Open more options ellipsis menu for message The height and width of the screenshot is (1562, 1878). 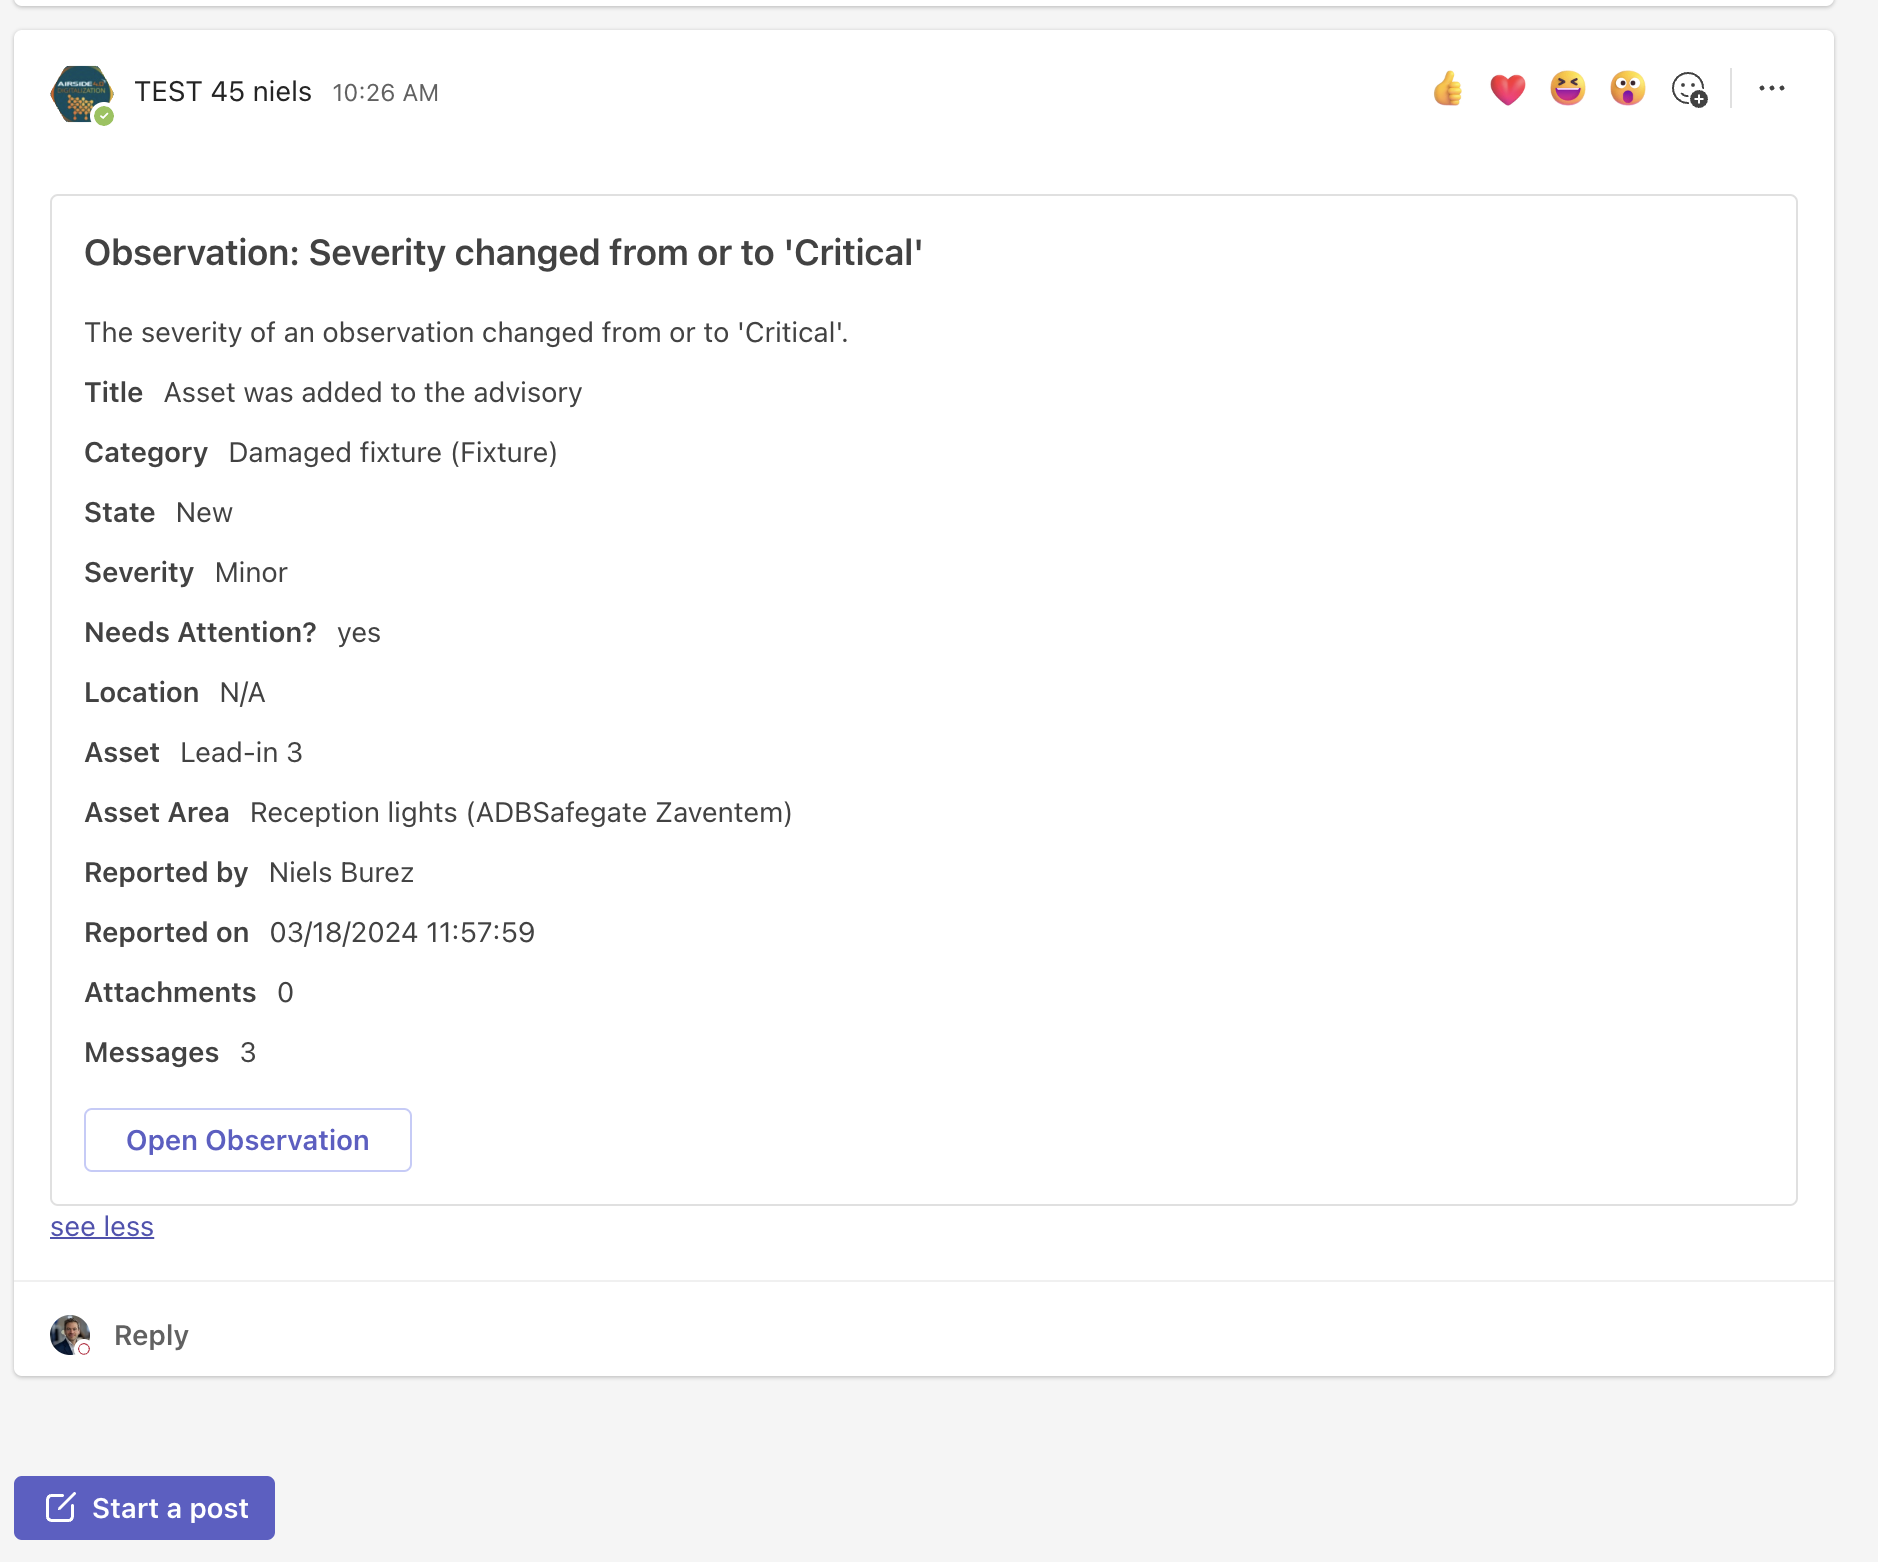pos(1771,89)
